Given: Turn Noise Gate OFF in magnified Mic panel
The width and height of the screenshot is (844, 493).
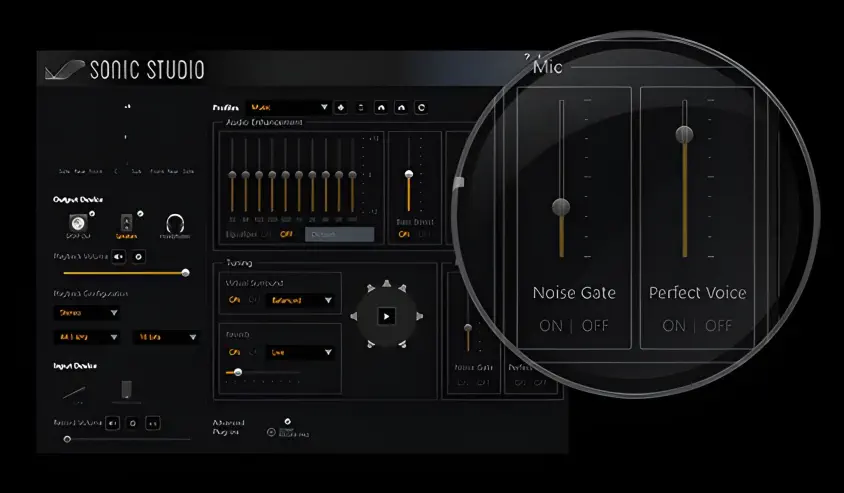Looking at the screenshot, I should pos(595,326).
